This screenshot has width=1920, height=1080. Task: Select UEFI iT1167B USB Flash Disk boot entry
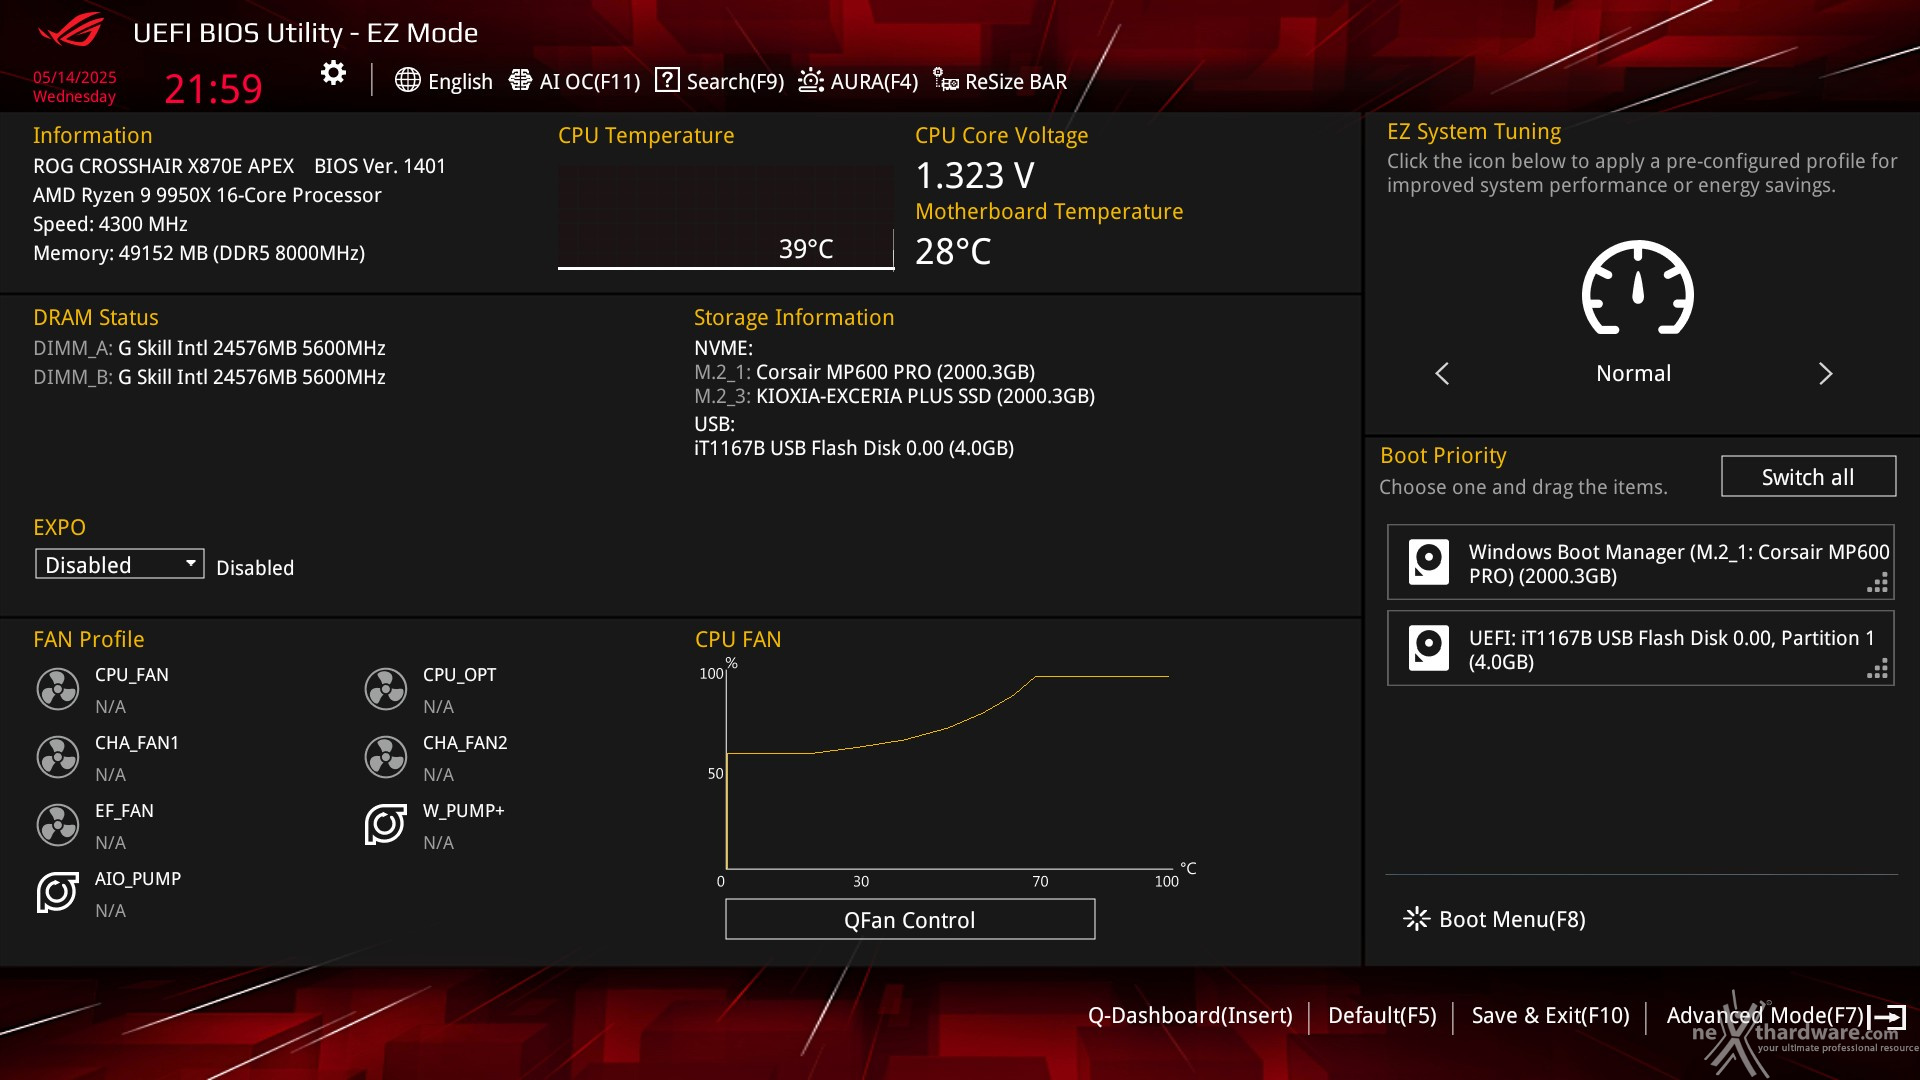[1641, 648]
